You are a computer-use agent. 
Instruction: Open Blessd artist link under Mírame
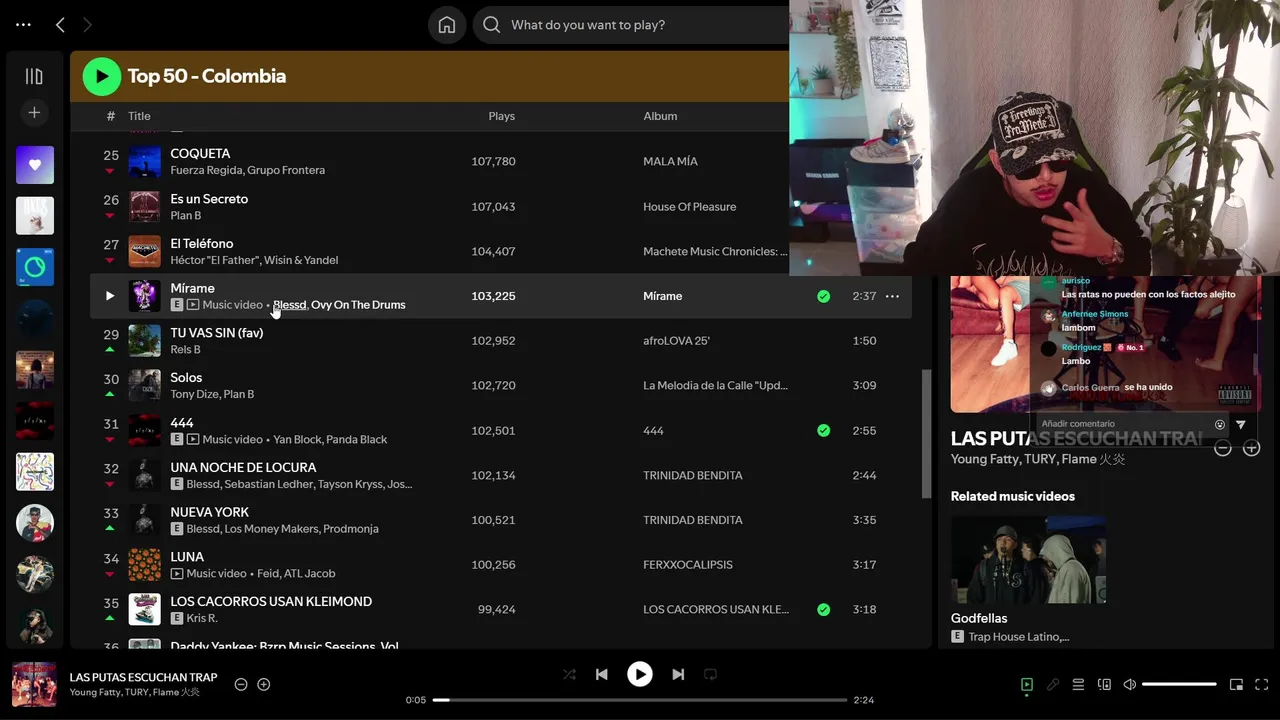289,305
